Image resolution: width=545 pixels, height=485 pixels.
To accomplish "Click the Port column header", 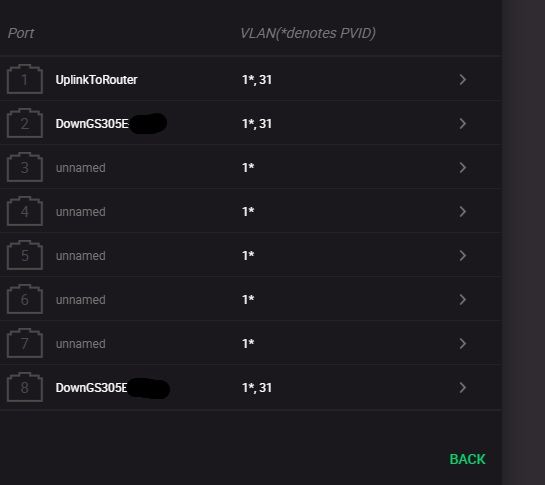I will click(21, 33).
